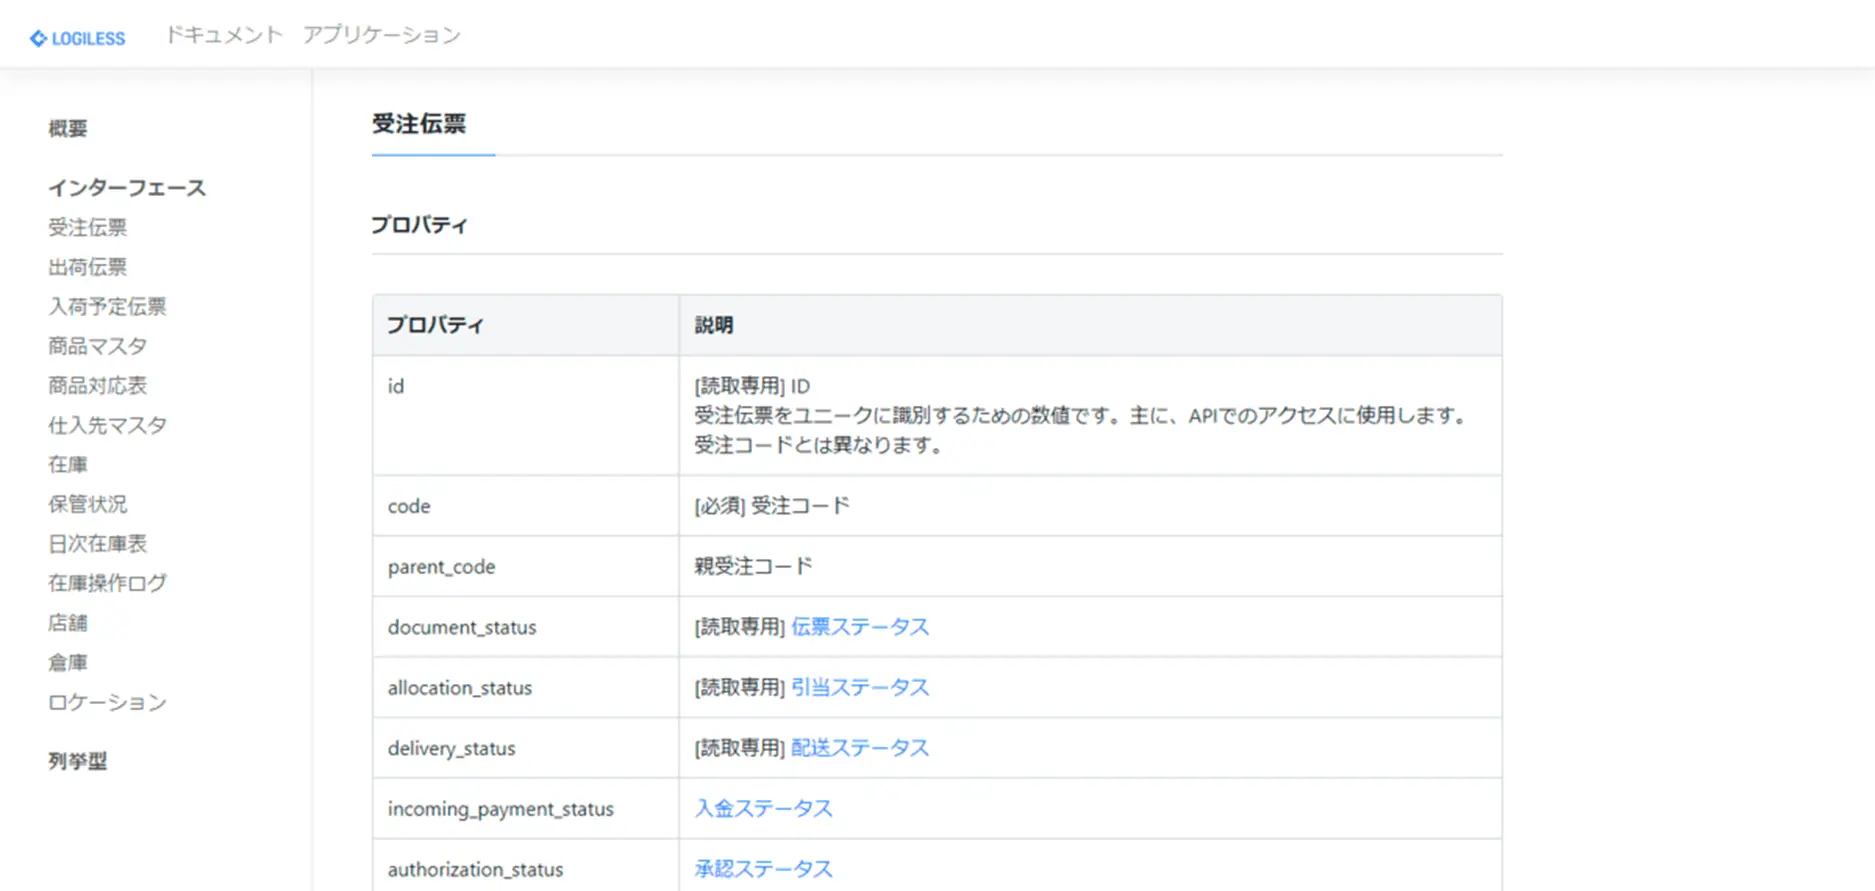Open the 引当ステータス link
Screen dimensions: 1875x891
click(859, 687)
